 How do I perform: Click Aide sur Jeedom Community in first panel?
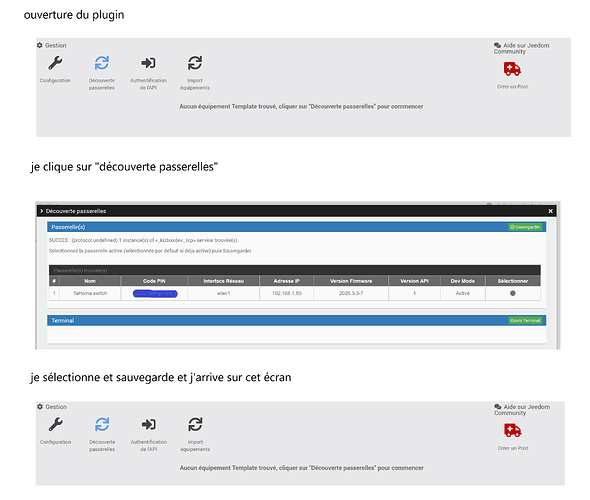522,48
